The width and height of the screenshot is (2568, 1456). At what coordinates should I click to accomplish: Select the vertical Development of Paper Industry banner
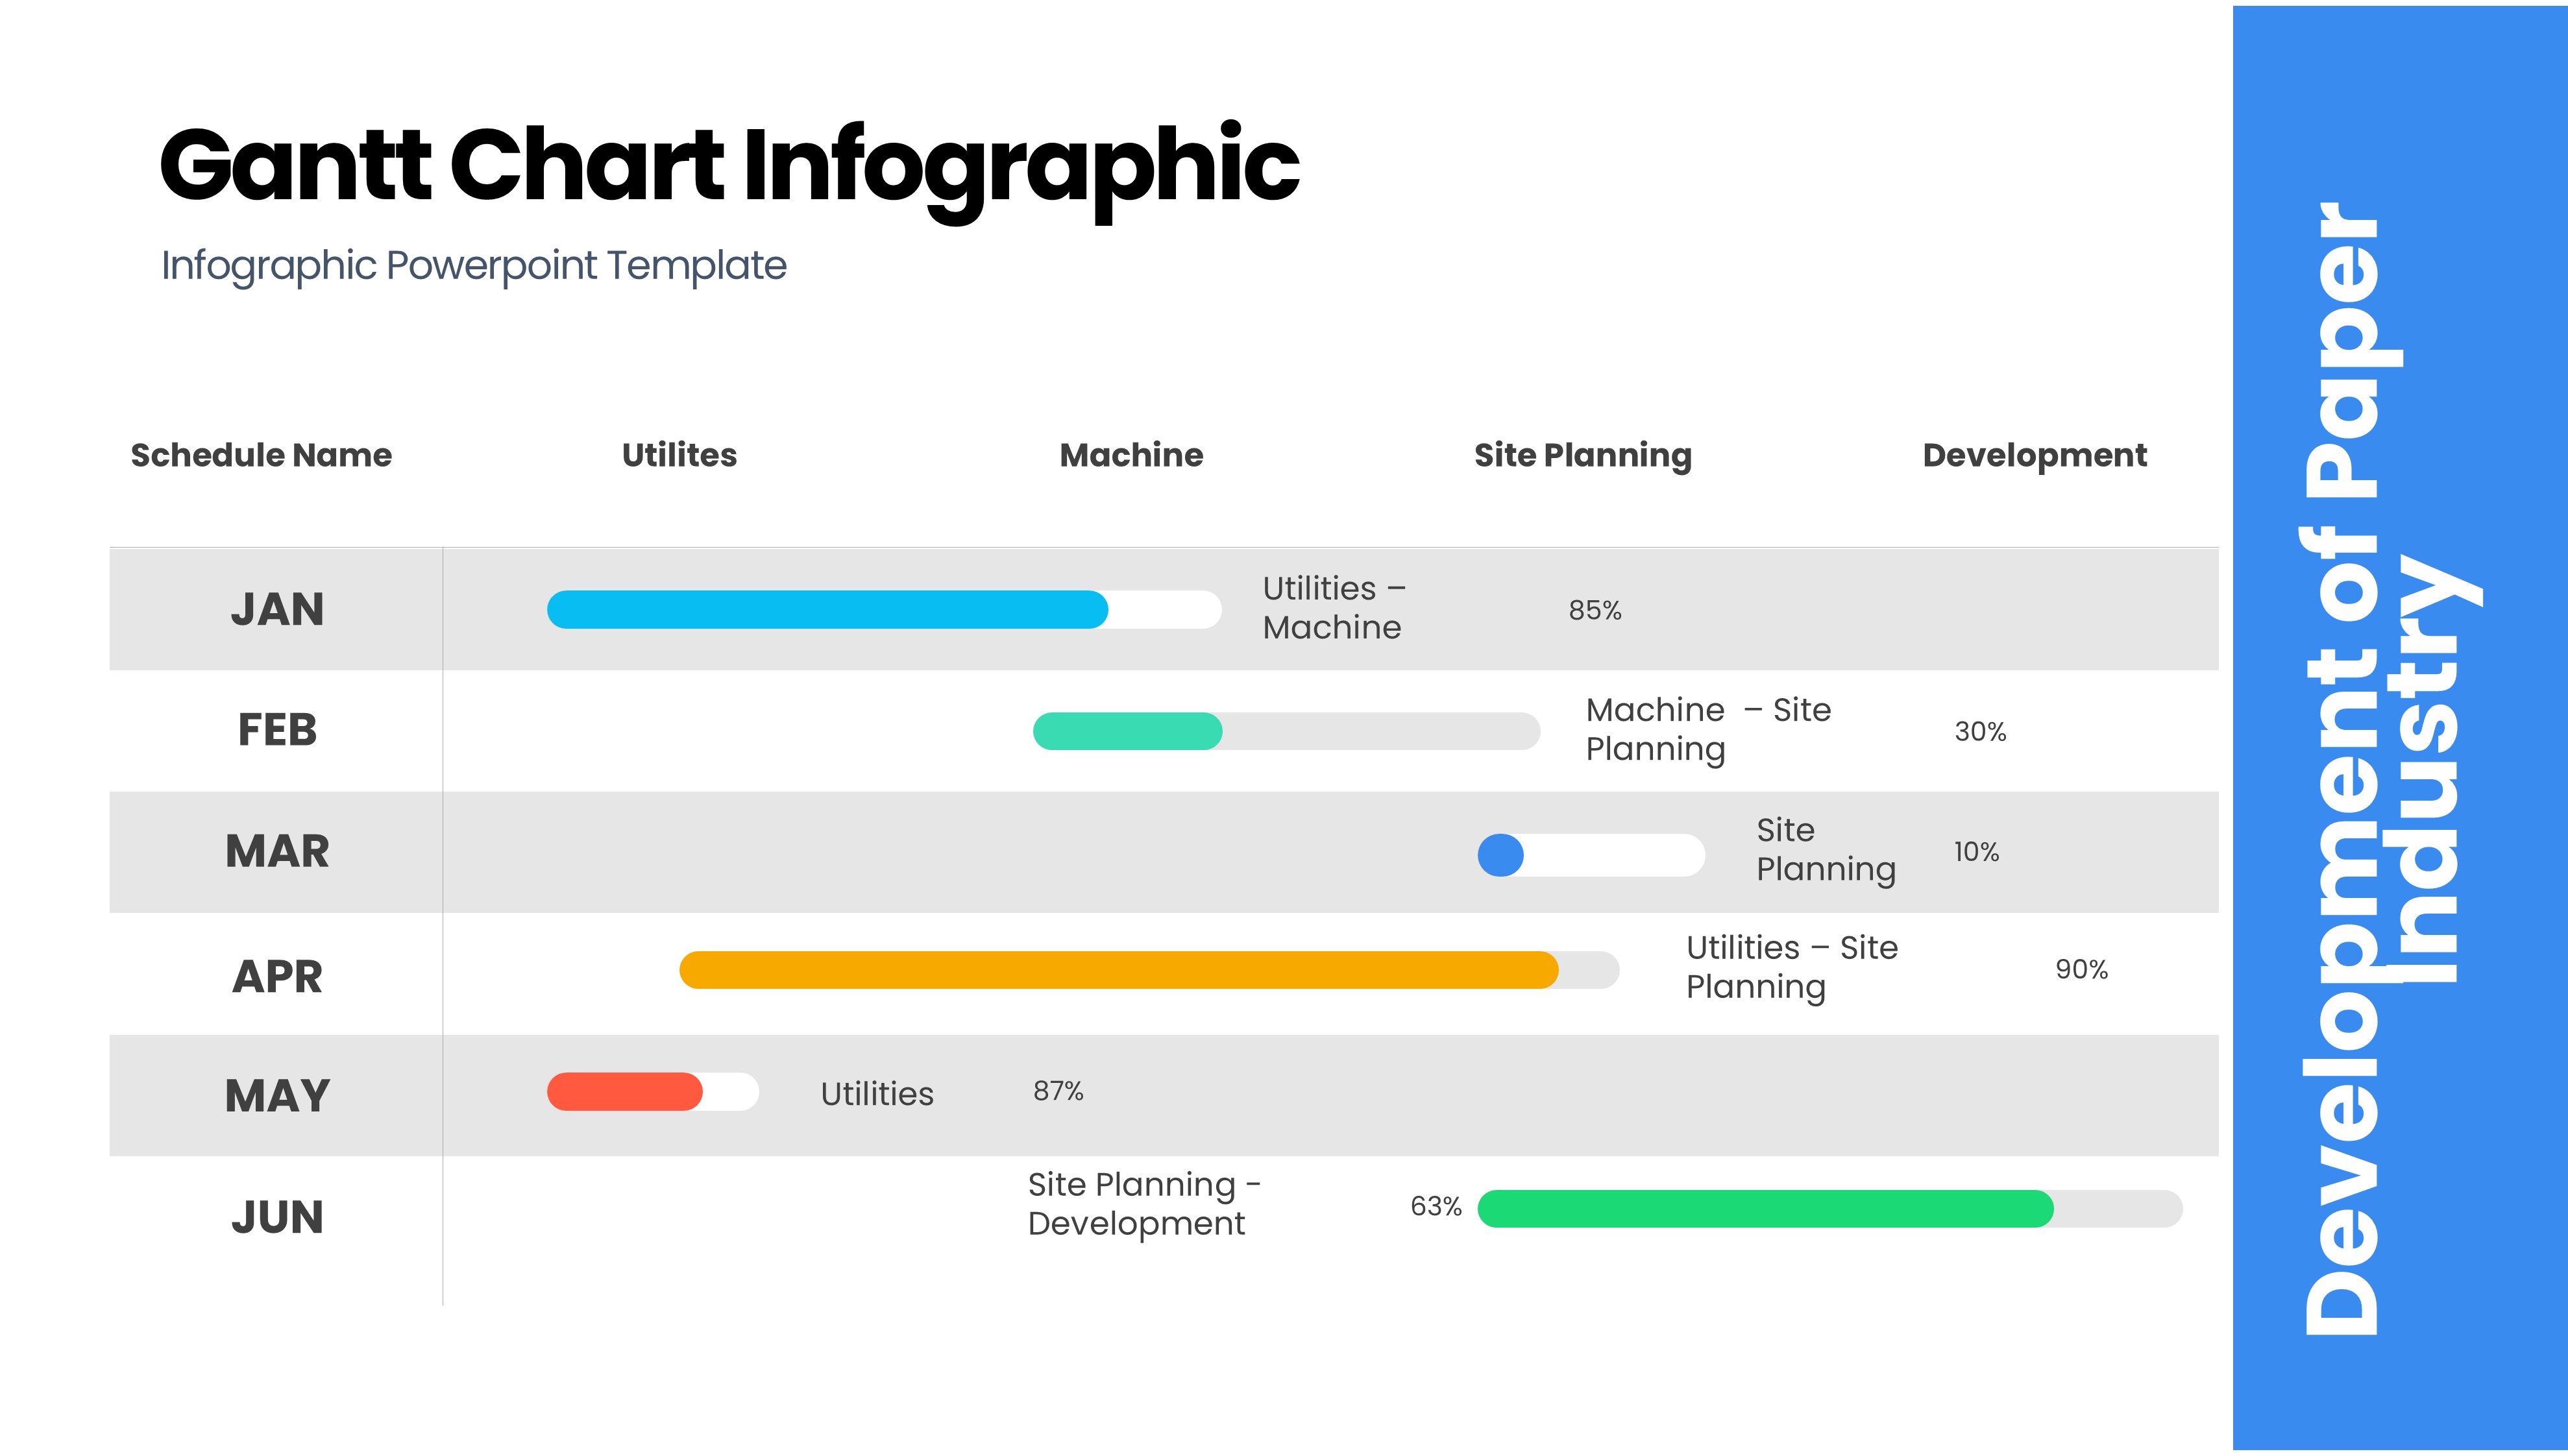(x=2399, y=728)
